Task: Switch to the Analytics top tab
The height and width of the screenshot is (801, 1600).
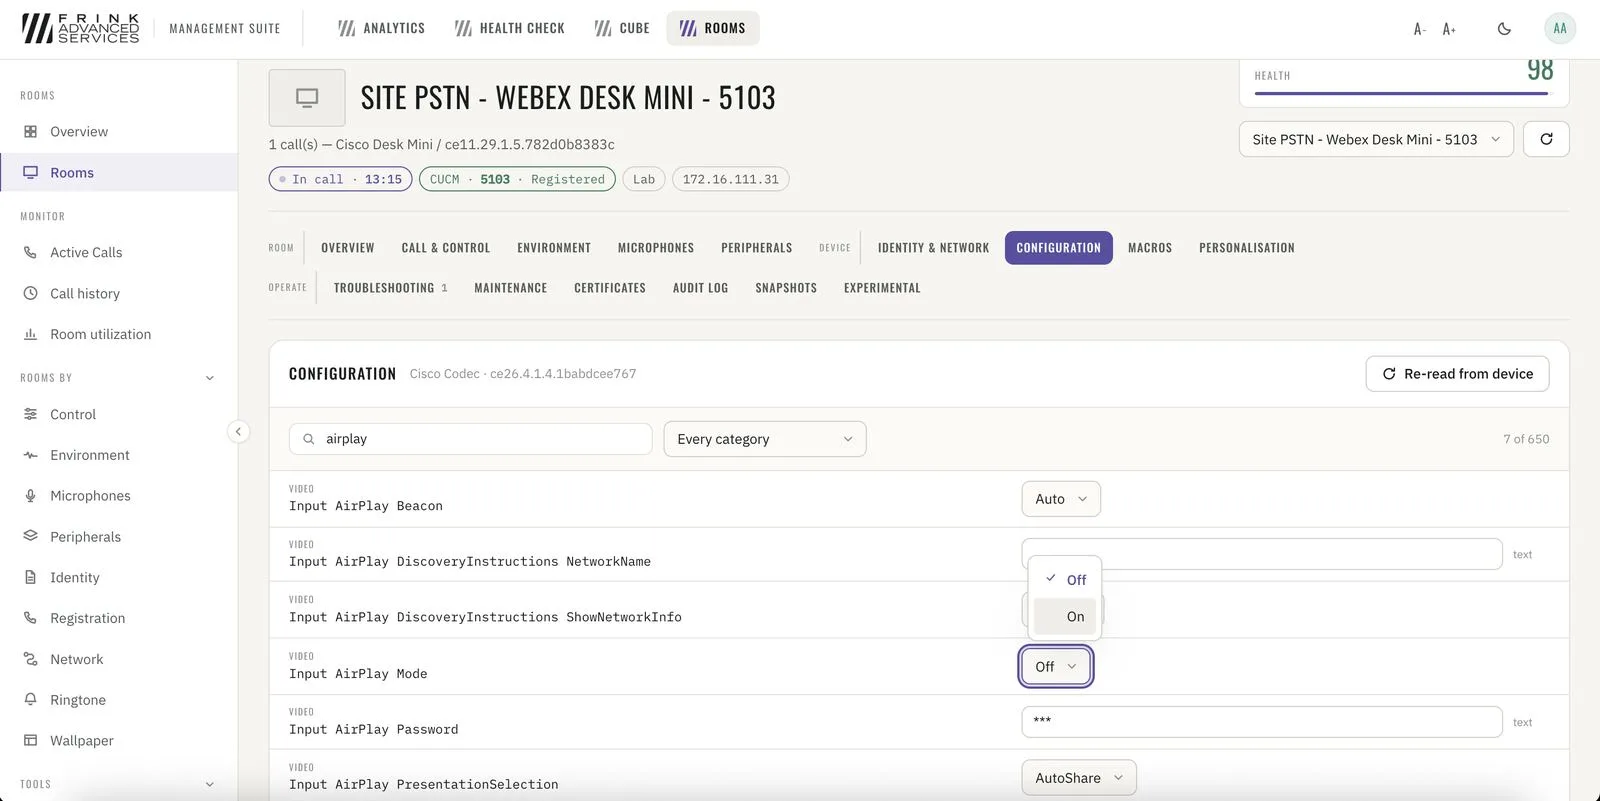Action: pyautogui.click(x=381, y=28)
